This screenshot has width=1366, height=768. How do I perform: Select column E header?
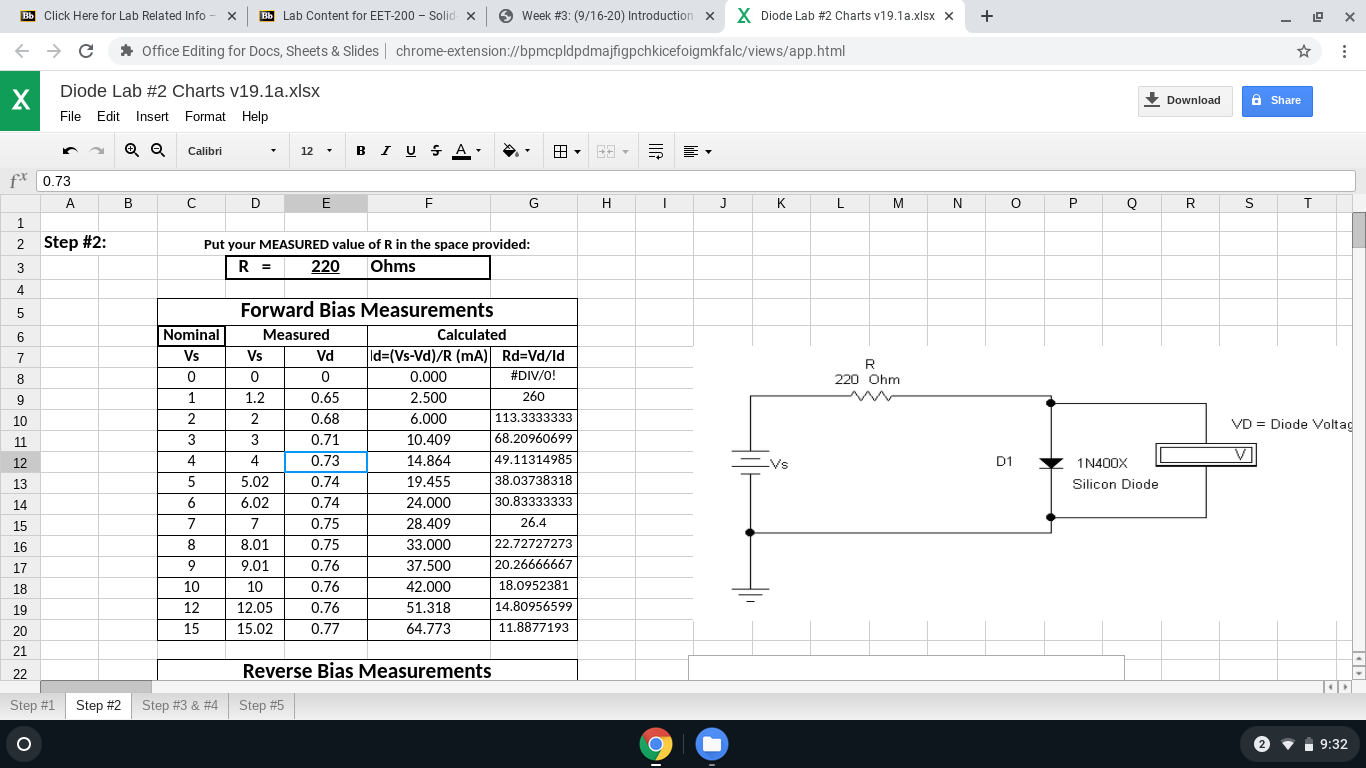coord(326,203)
